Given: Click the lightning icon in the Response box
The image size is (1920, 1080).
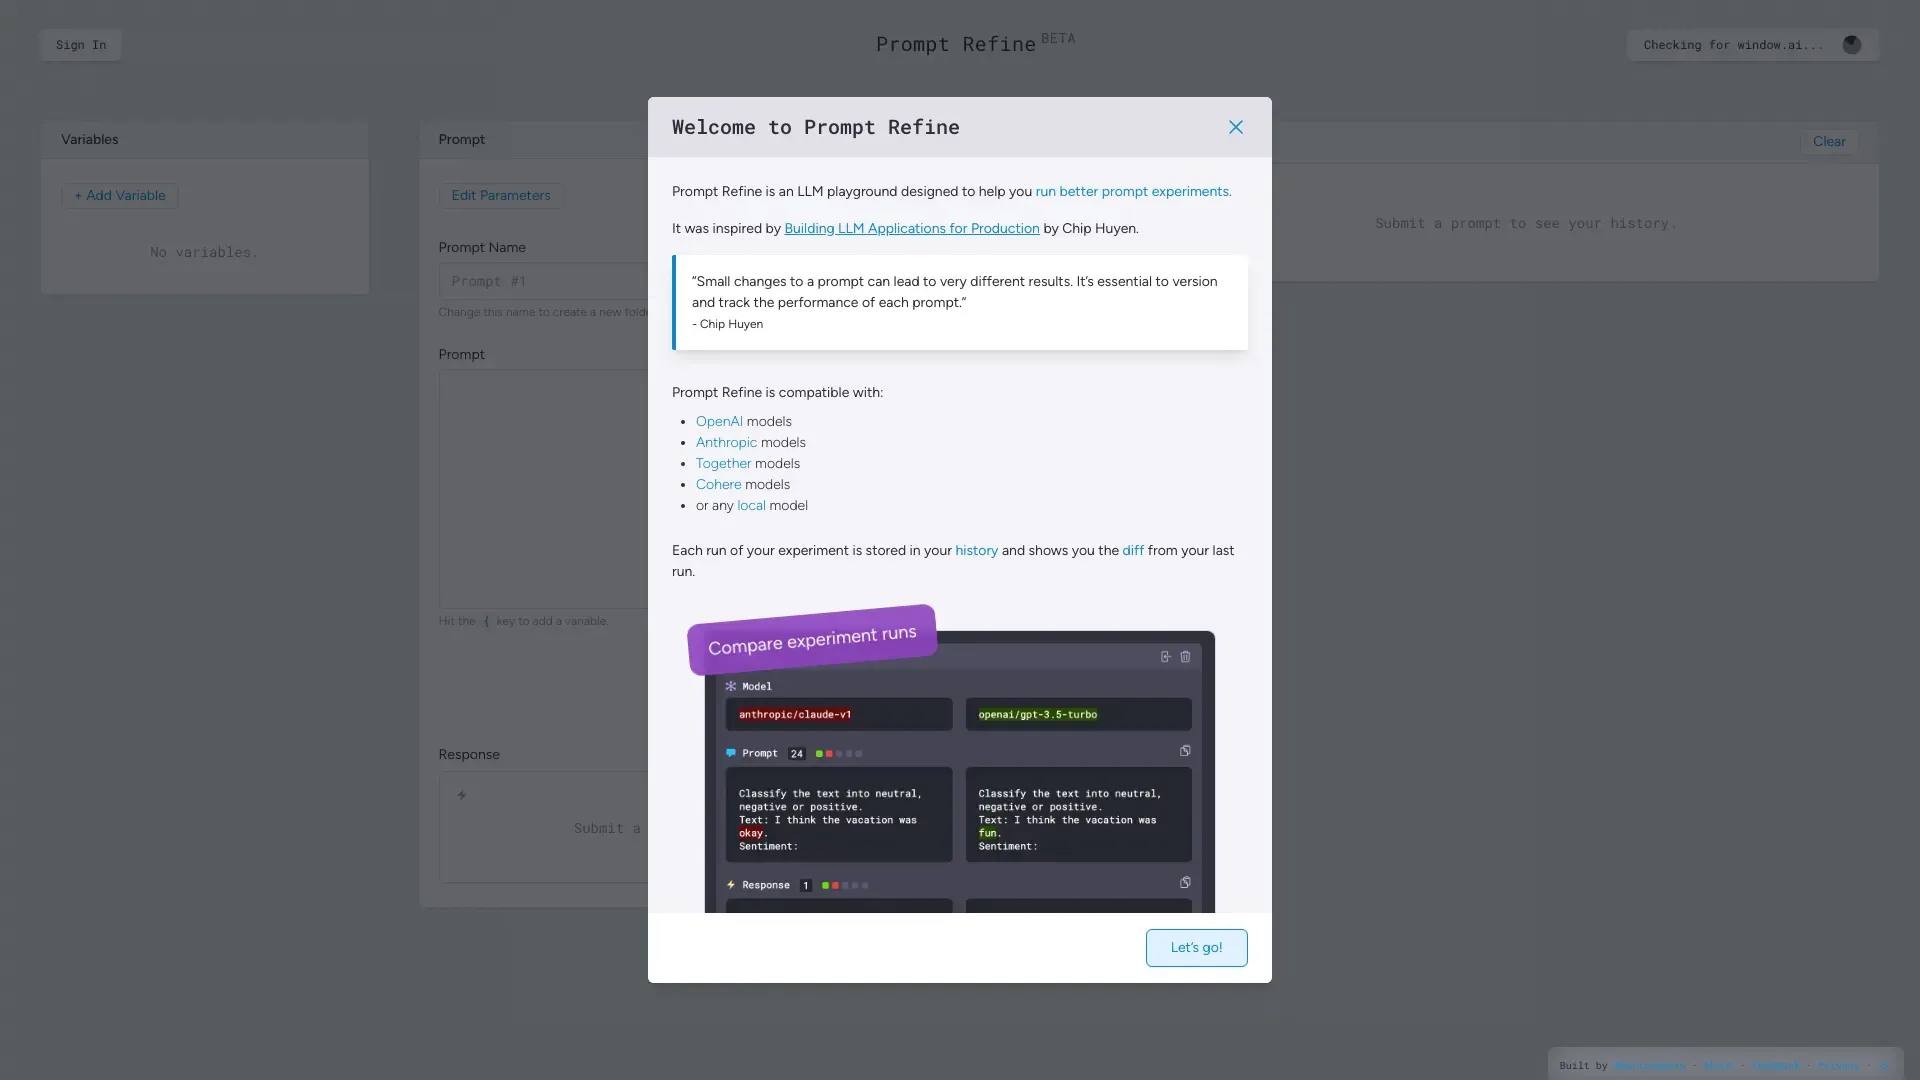Looking at the screenshot, I should coord(462,795).
